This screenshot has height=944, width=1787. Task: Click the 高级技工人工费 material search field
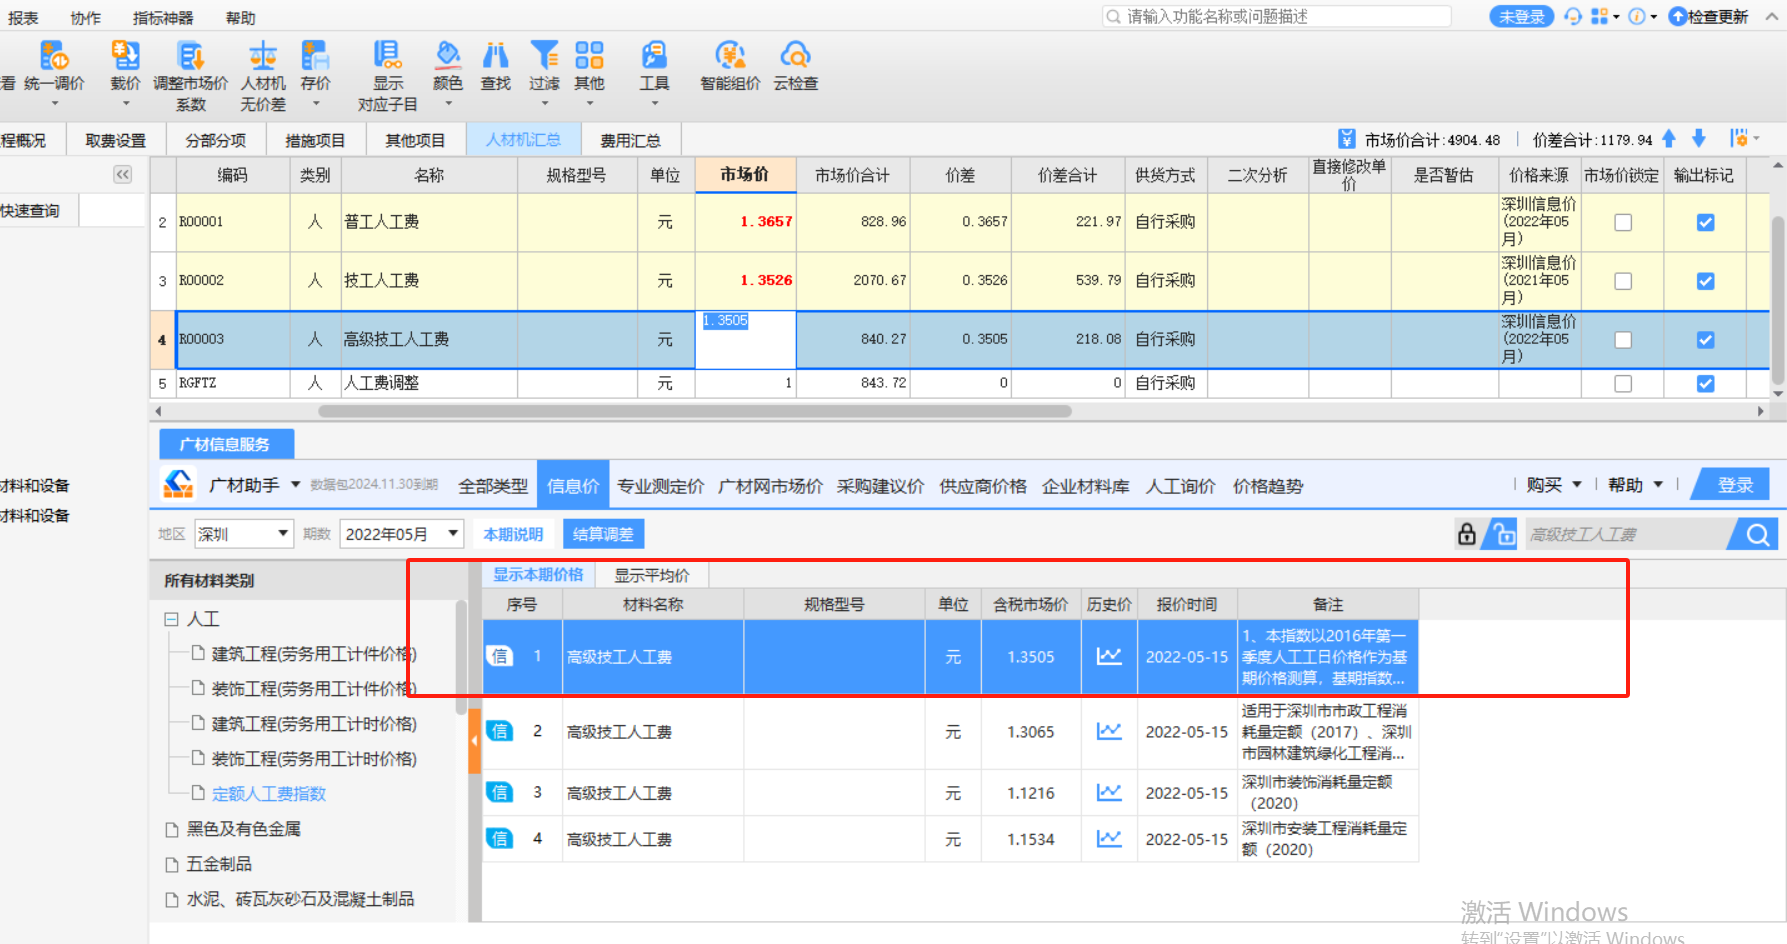pos(1626,535)
